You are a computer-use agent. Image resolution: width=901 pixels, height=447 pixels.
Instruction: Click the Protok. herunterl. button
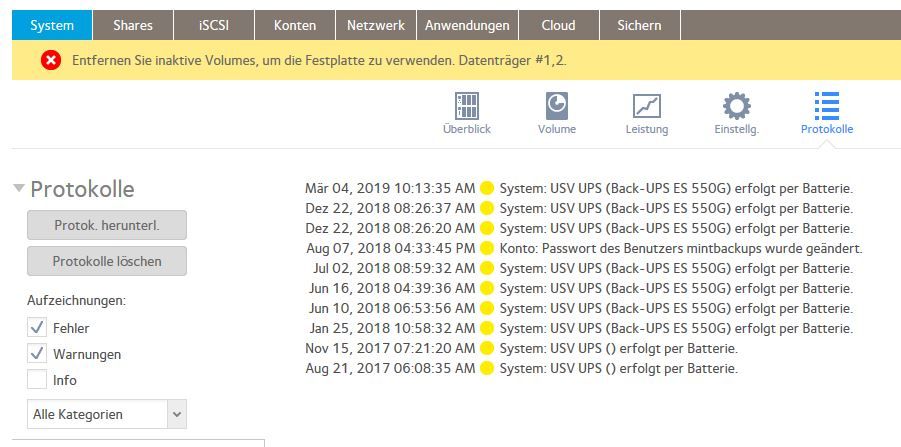pyautogui.click(x=107, y=225)
